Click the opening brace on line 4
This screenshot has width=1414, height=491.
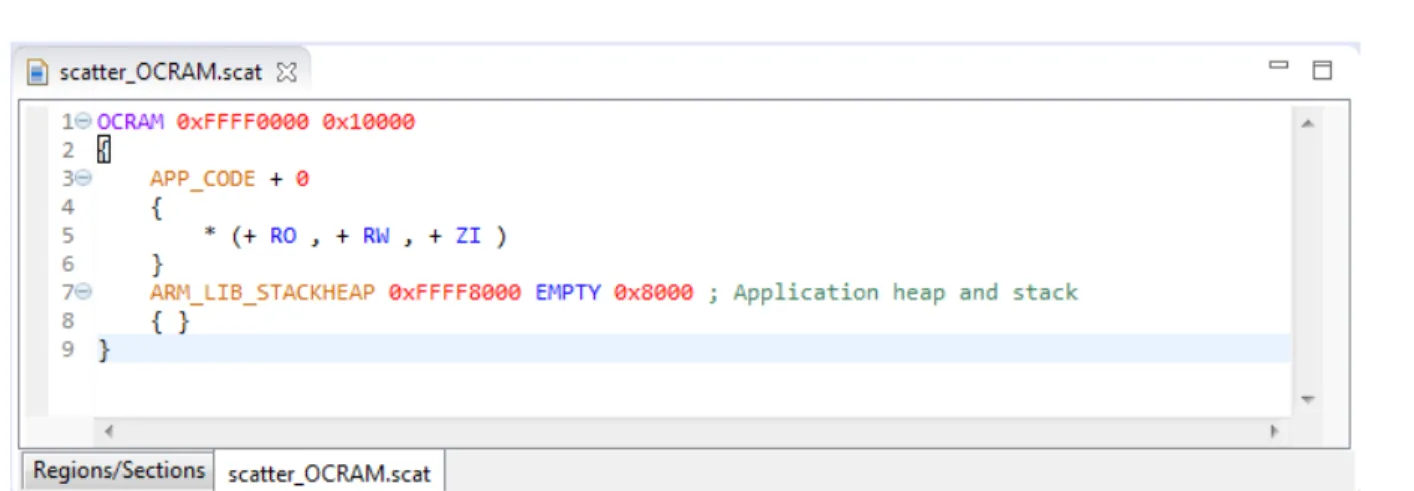pos(157,208)
